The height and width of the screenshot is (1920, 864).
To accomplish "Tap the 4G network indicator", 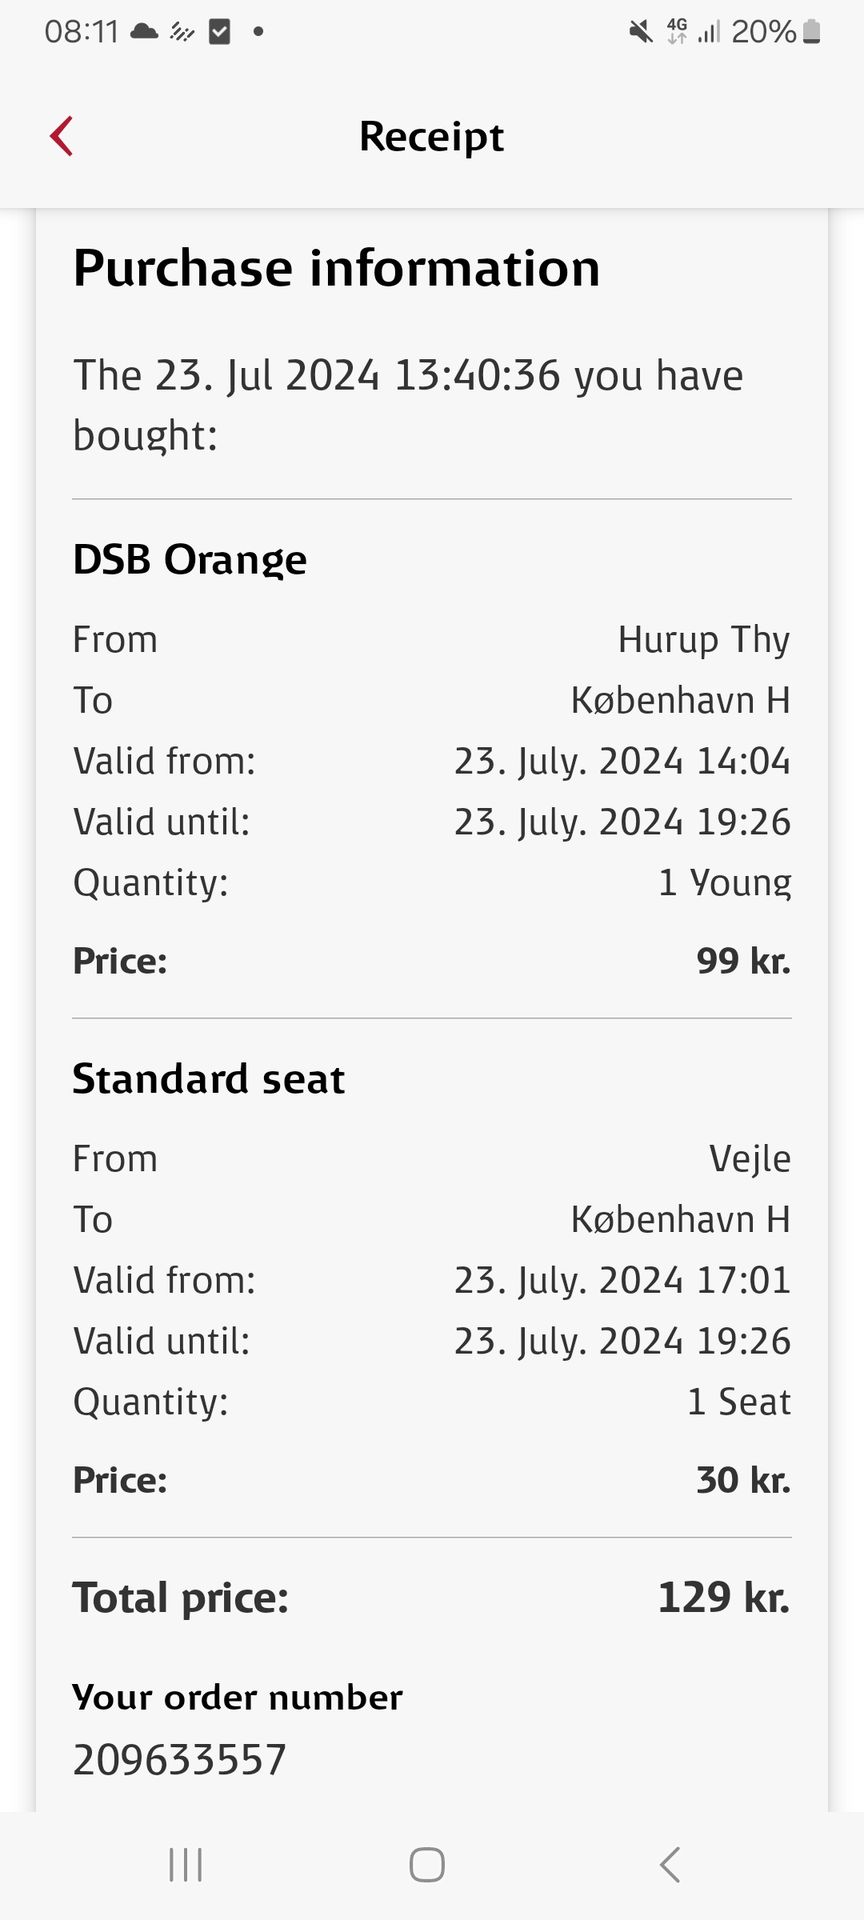I will pyautogui.click(x=677, y=32).
